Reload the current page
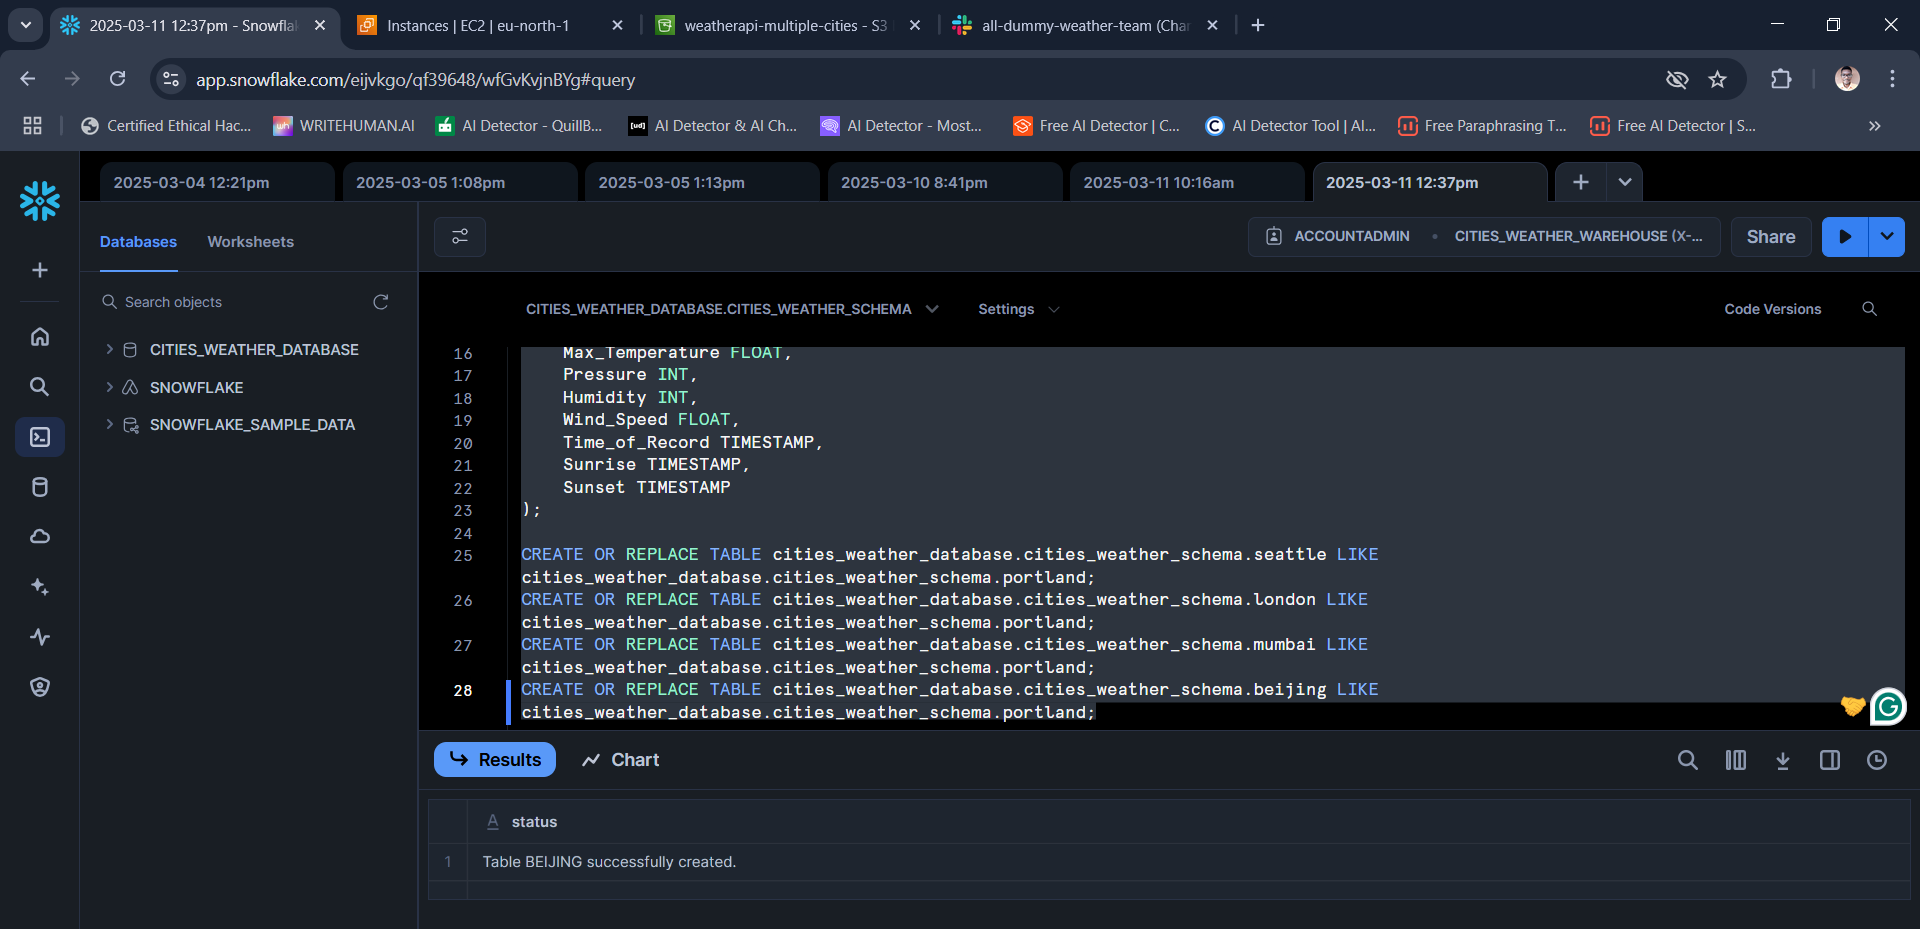 (x=118, y=79)
